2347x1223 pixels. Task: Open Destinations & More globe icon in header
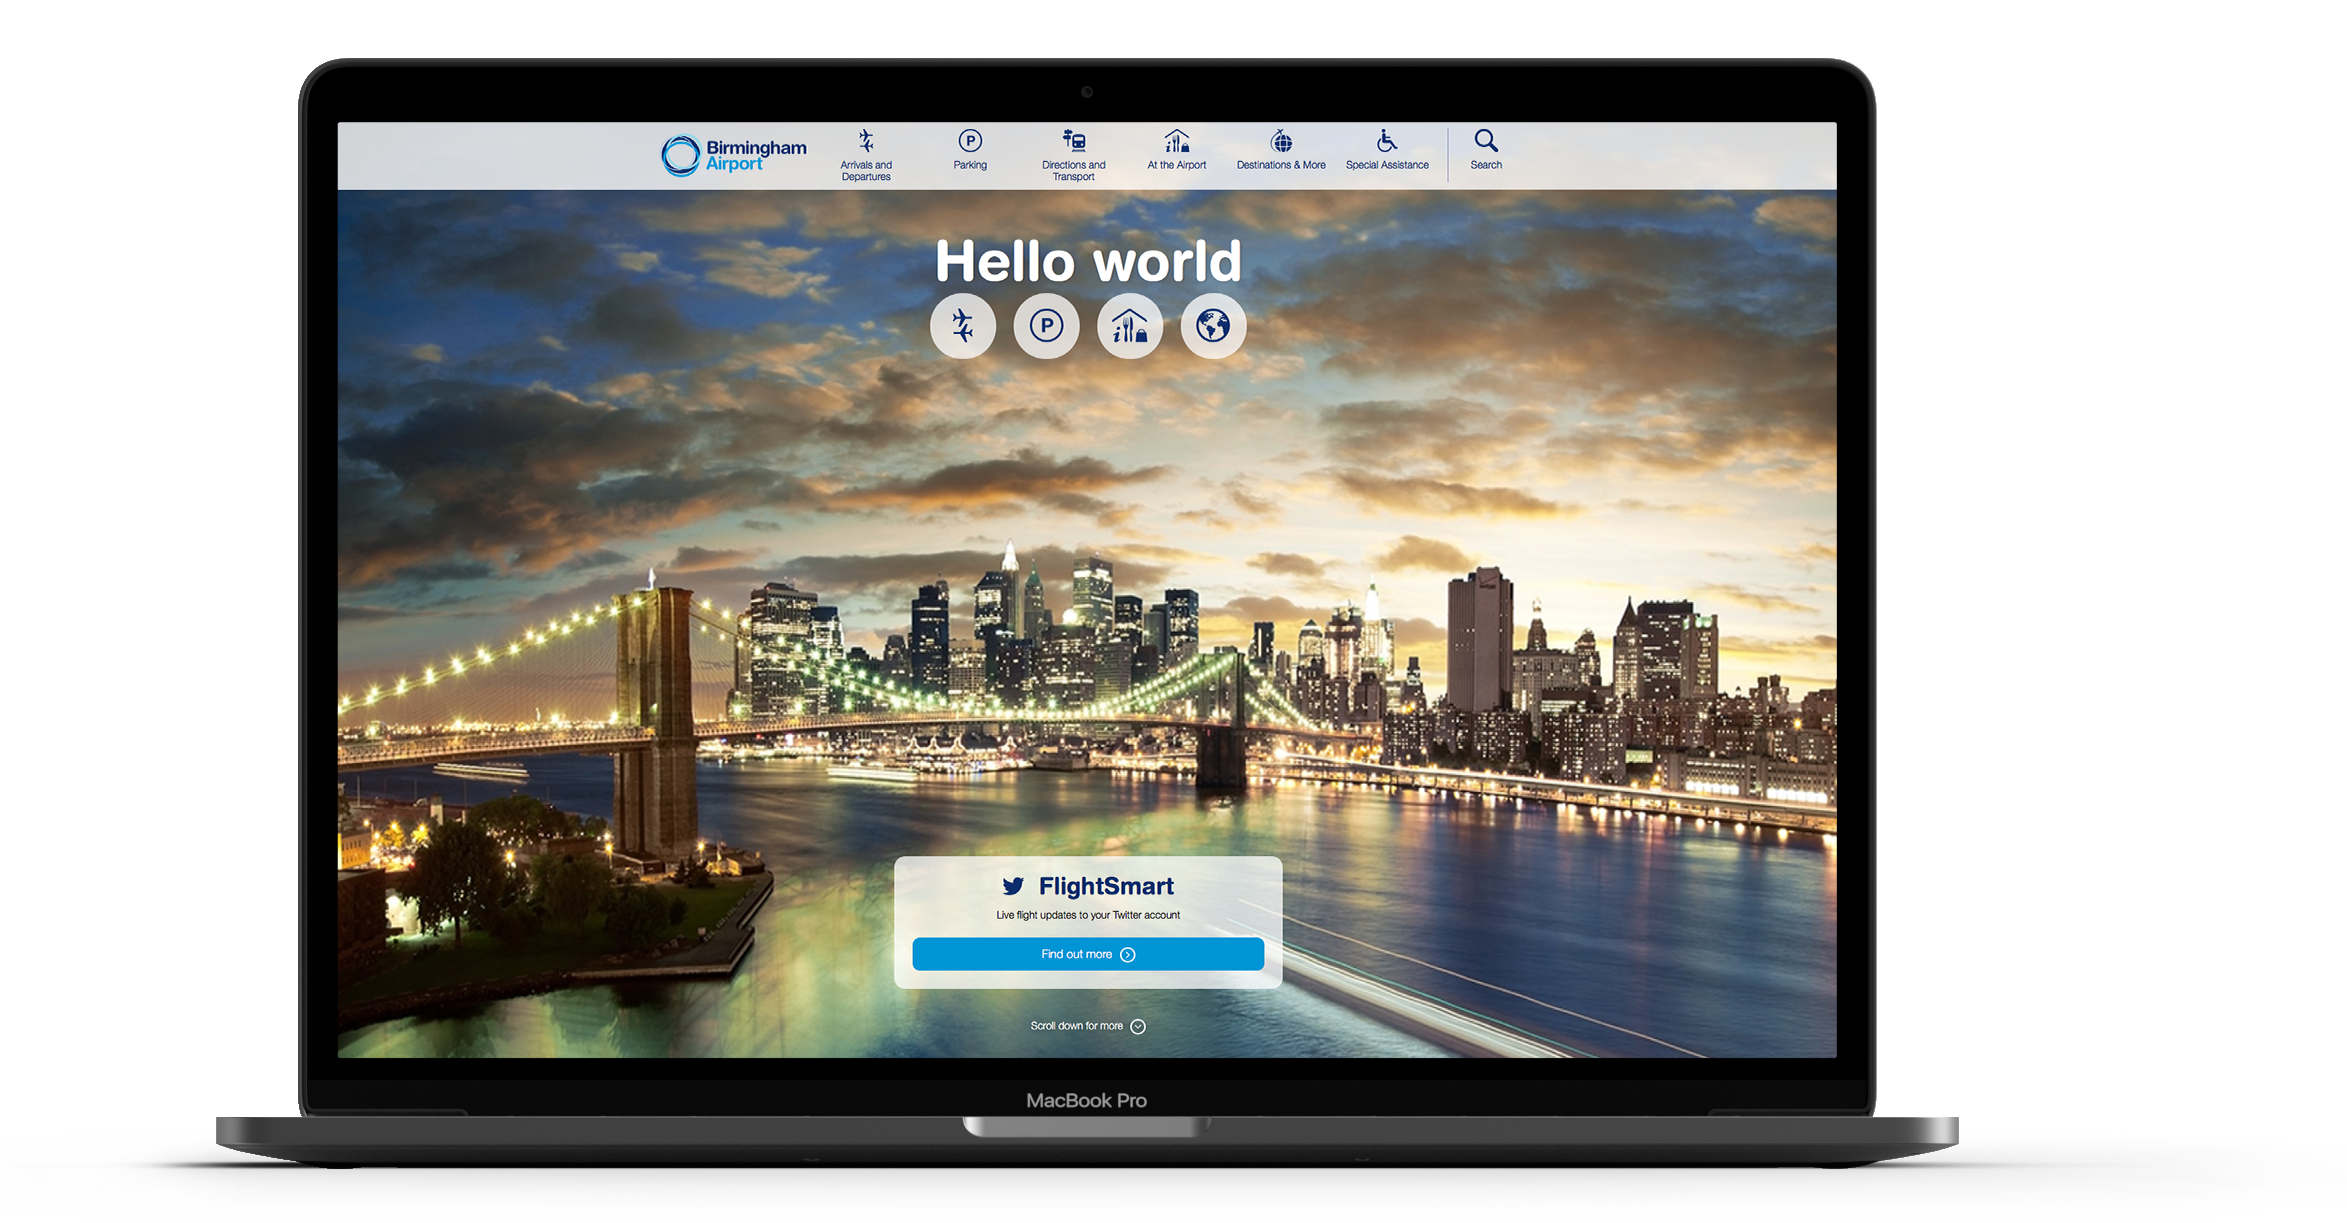click(1281, 141)
